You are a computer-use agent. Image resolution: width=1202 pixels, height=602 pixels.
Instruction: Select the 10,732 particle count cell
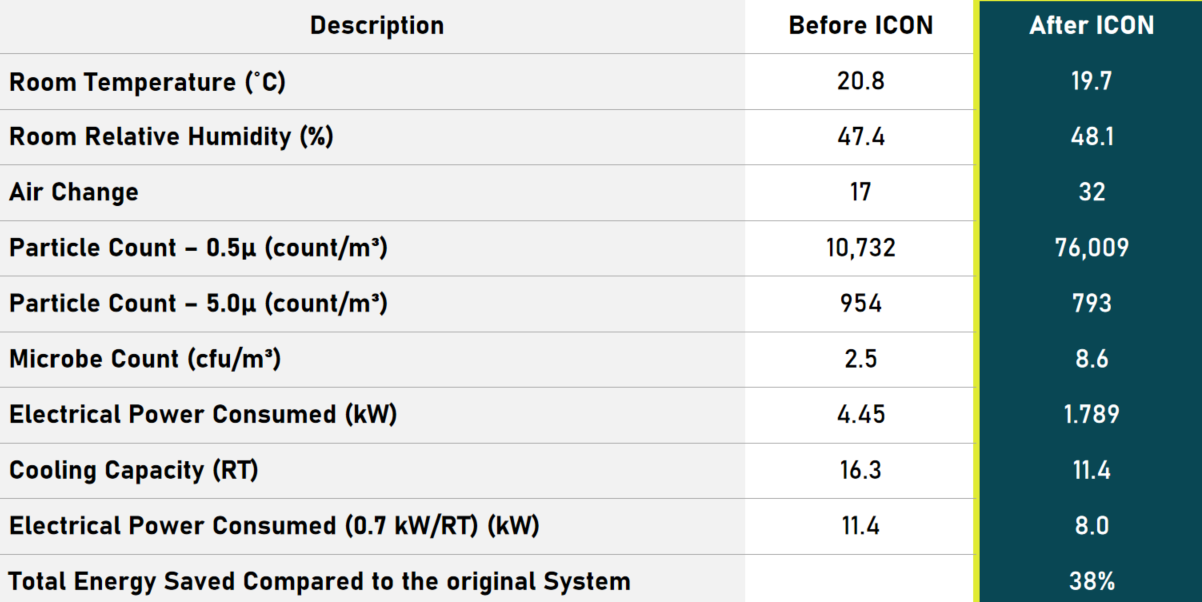point(860,248)
